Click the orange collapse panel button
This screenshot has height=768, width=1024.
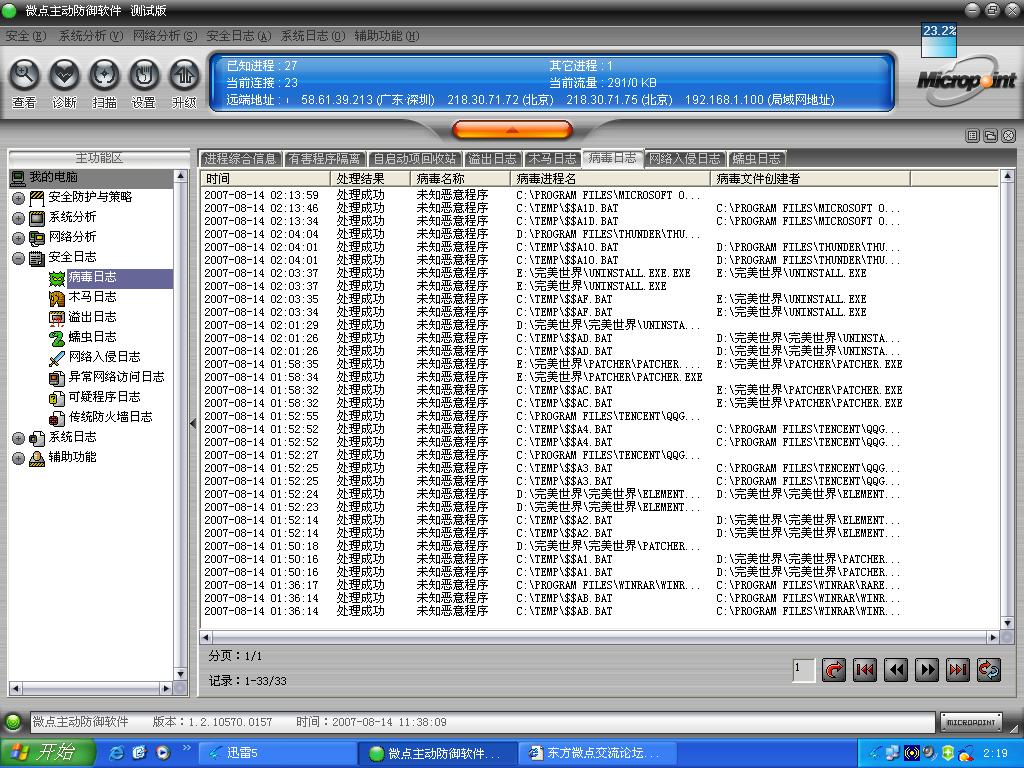(512, 130)
